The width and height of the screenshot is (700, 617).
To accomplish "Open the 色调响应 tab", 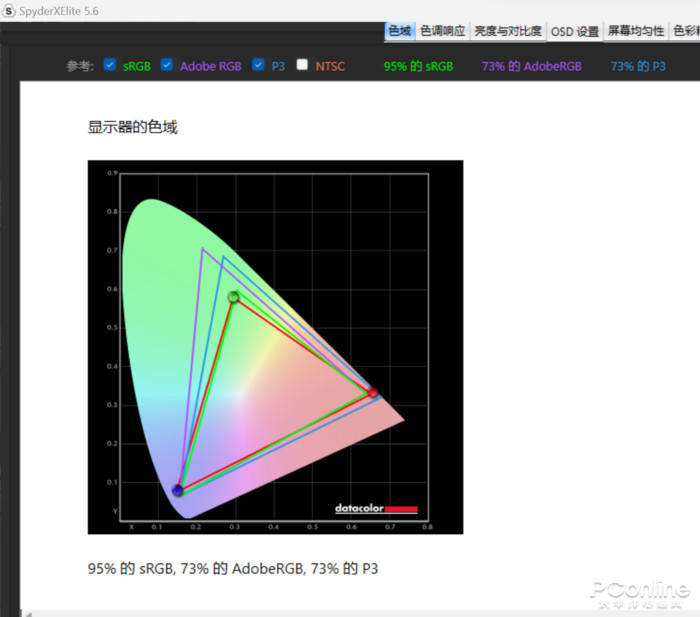I will point(442,31).
